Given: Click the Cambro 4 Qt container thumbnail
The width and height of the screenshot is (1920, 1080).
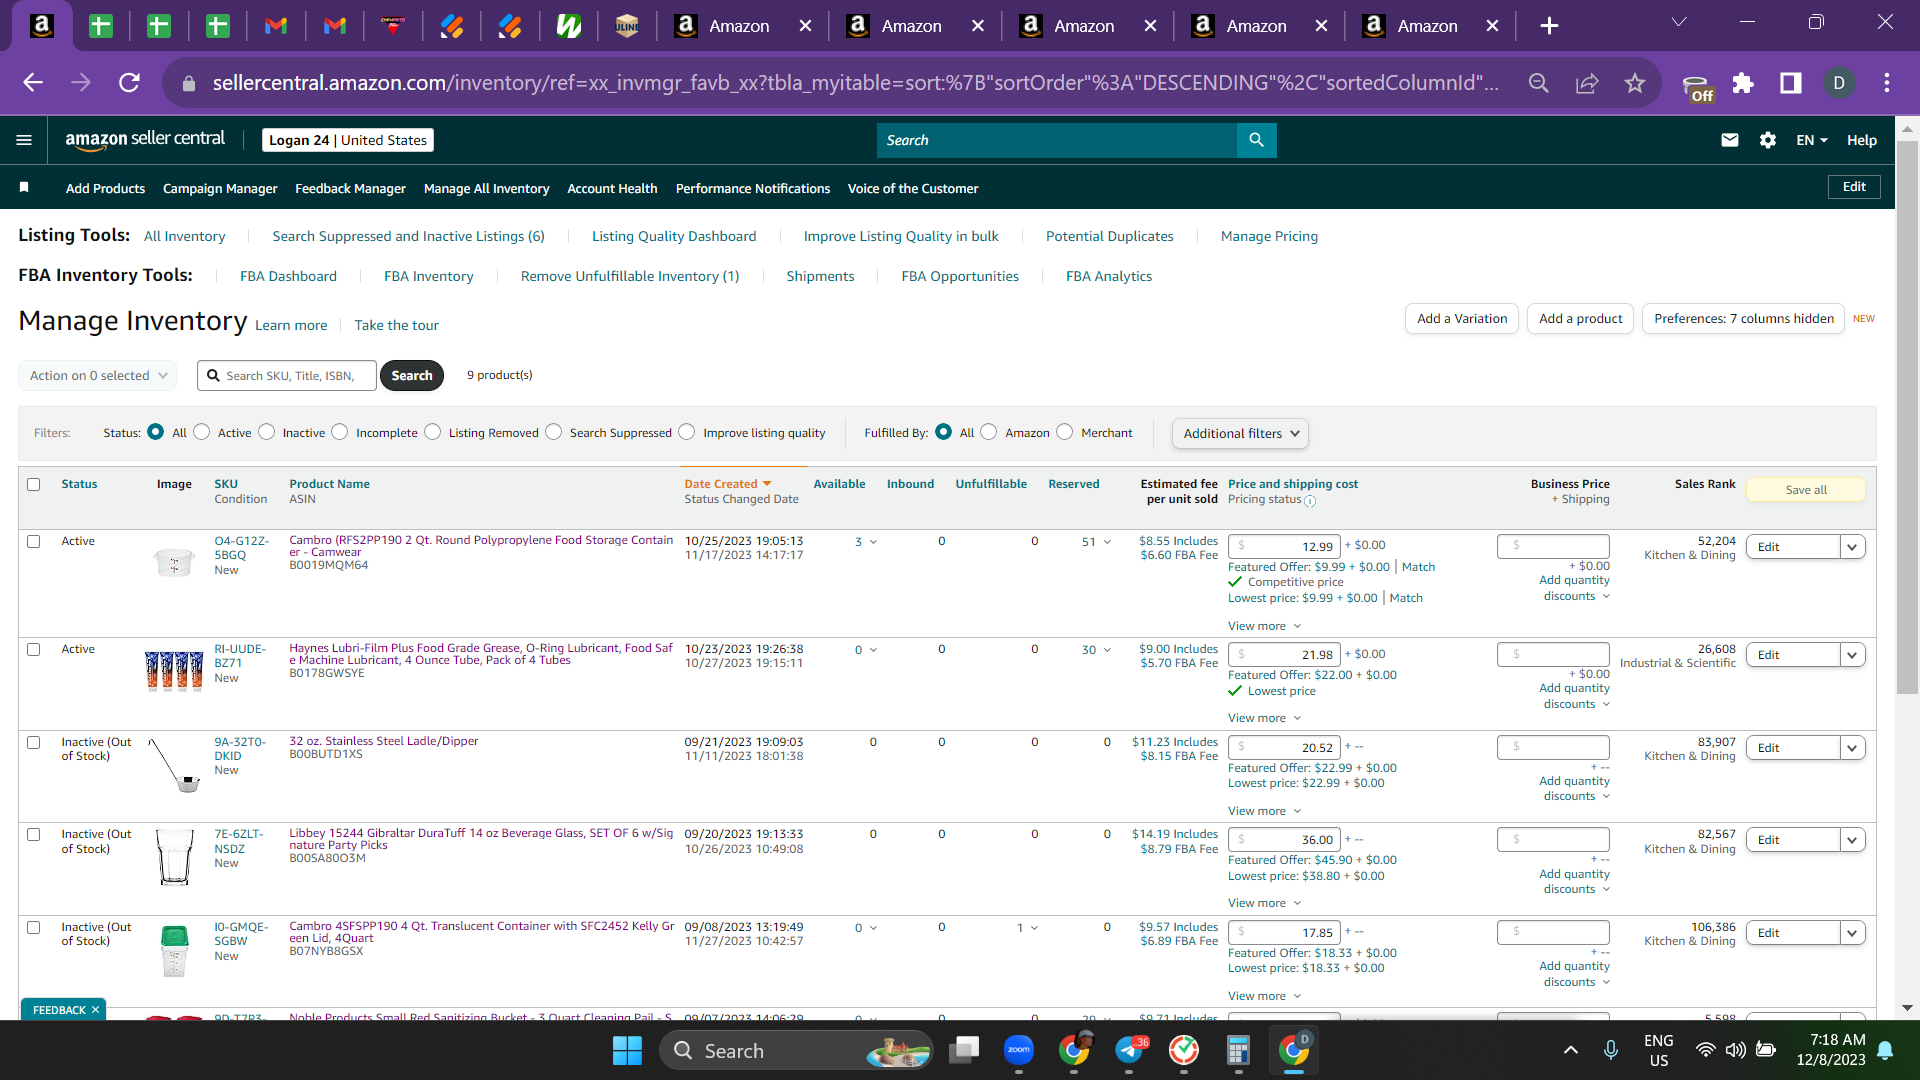Looking at the screenshot, I should tap(174, 951).
